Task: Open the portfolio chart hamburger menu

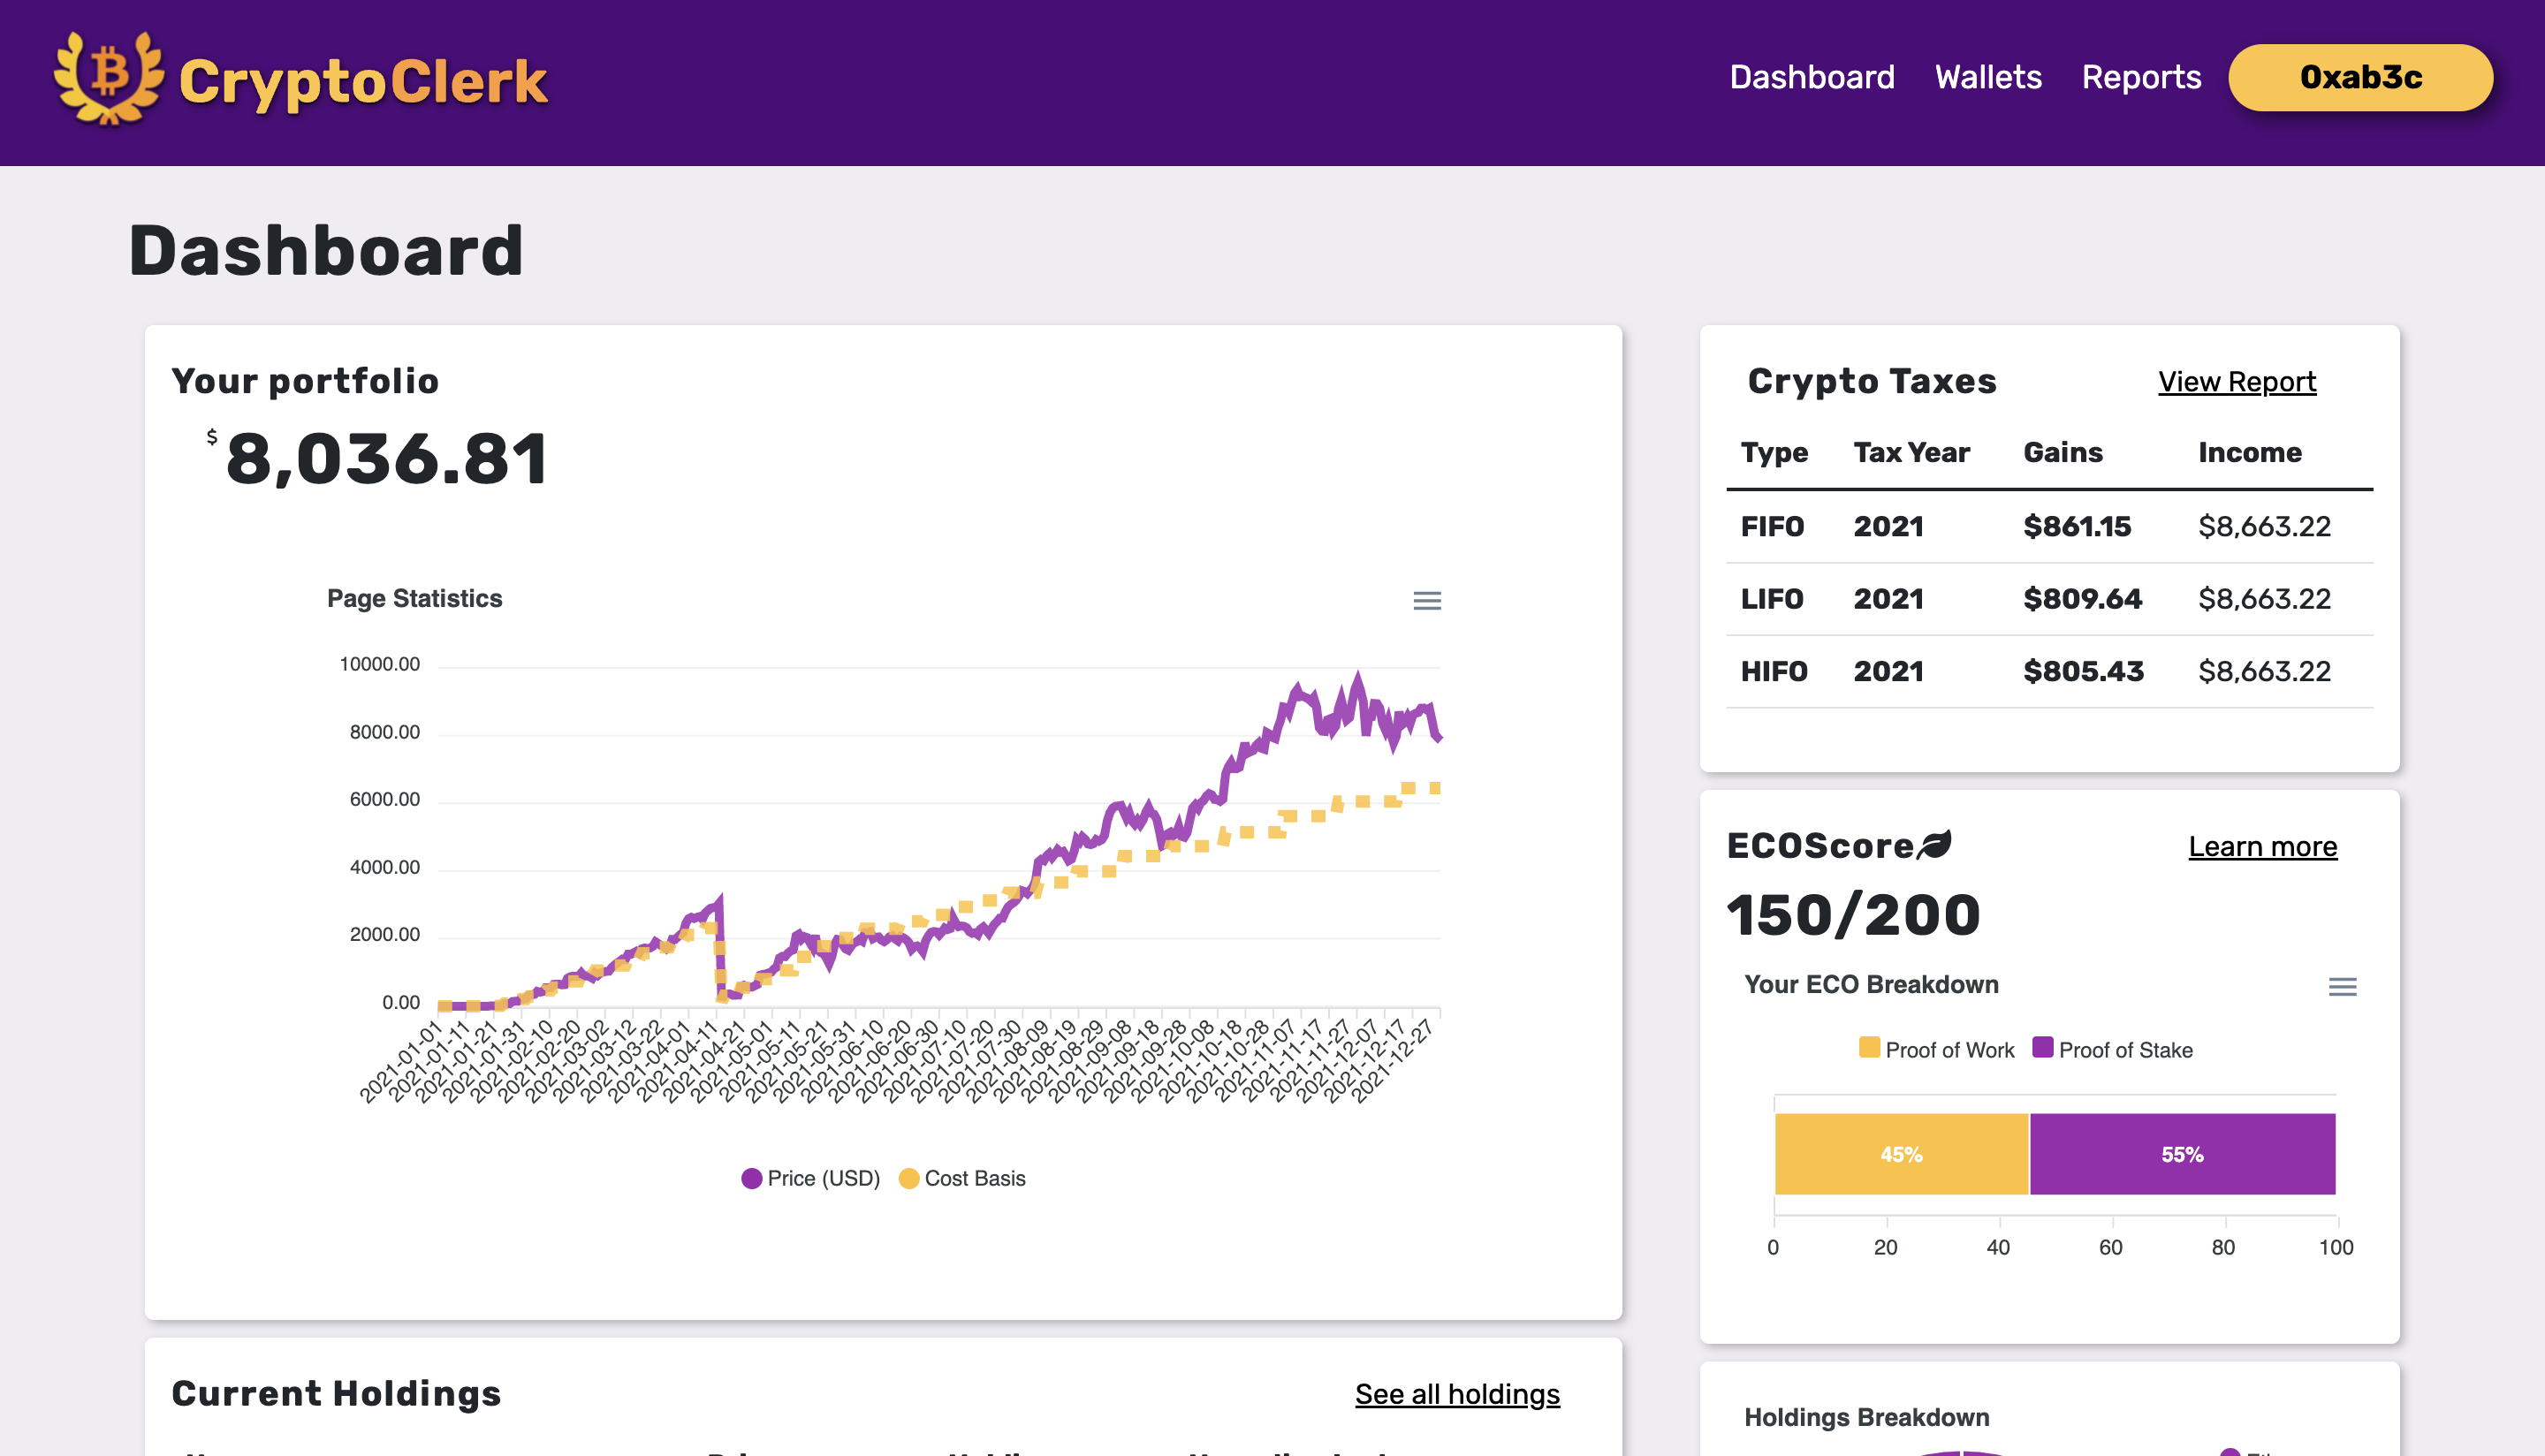Action: [x=1426, y=600]
